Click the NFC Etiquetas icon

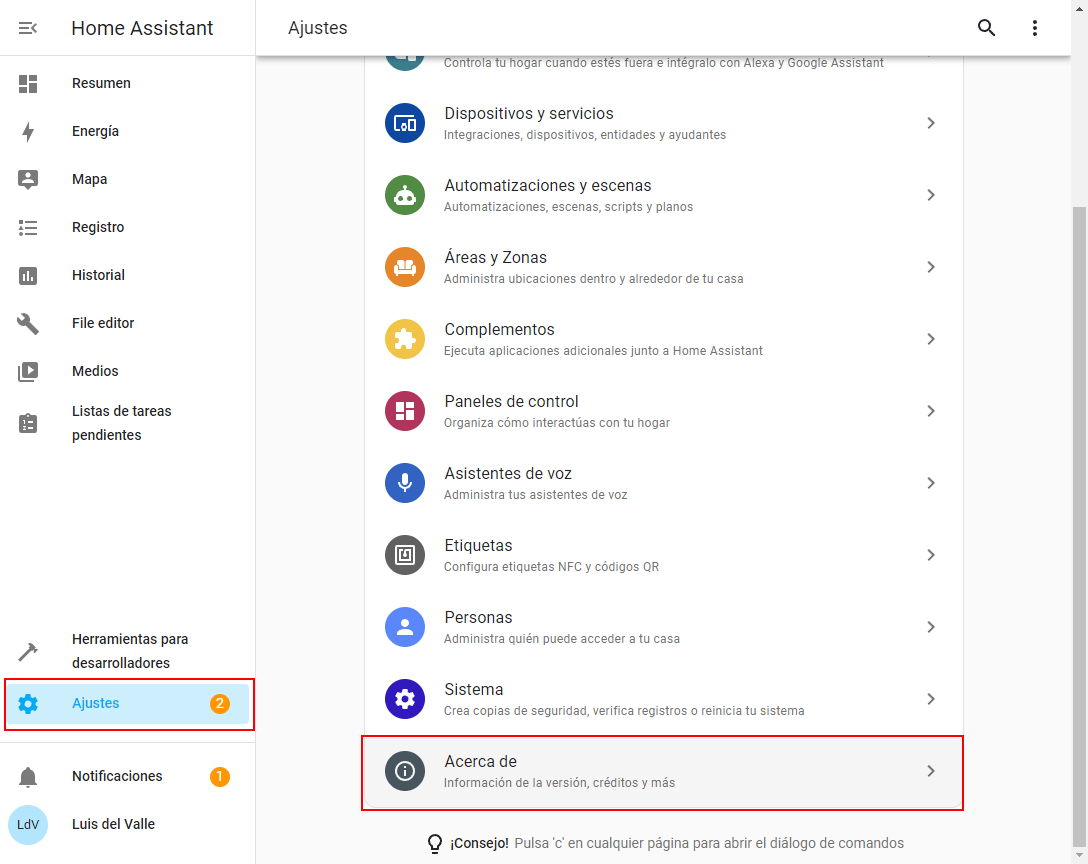[405, 555]
